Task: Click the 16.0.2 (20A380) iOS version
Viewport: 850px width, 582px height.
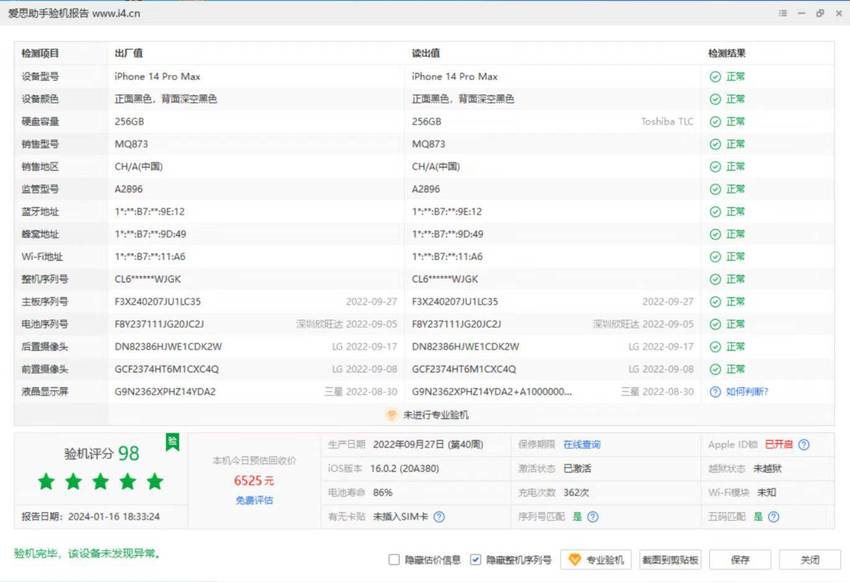Action: (404, 468)
